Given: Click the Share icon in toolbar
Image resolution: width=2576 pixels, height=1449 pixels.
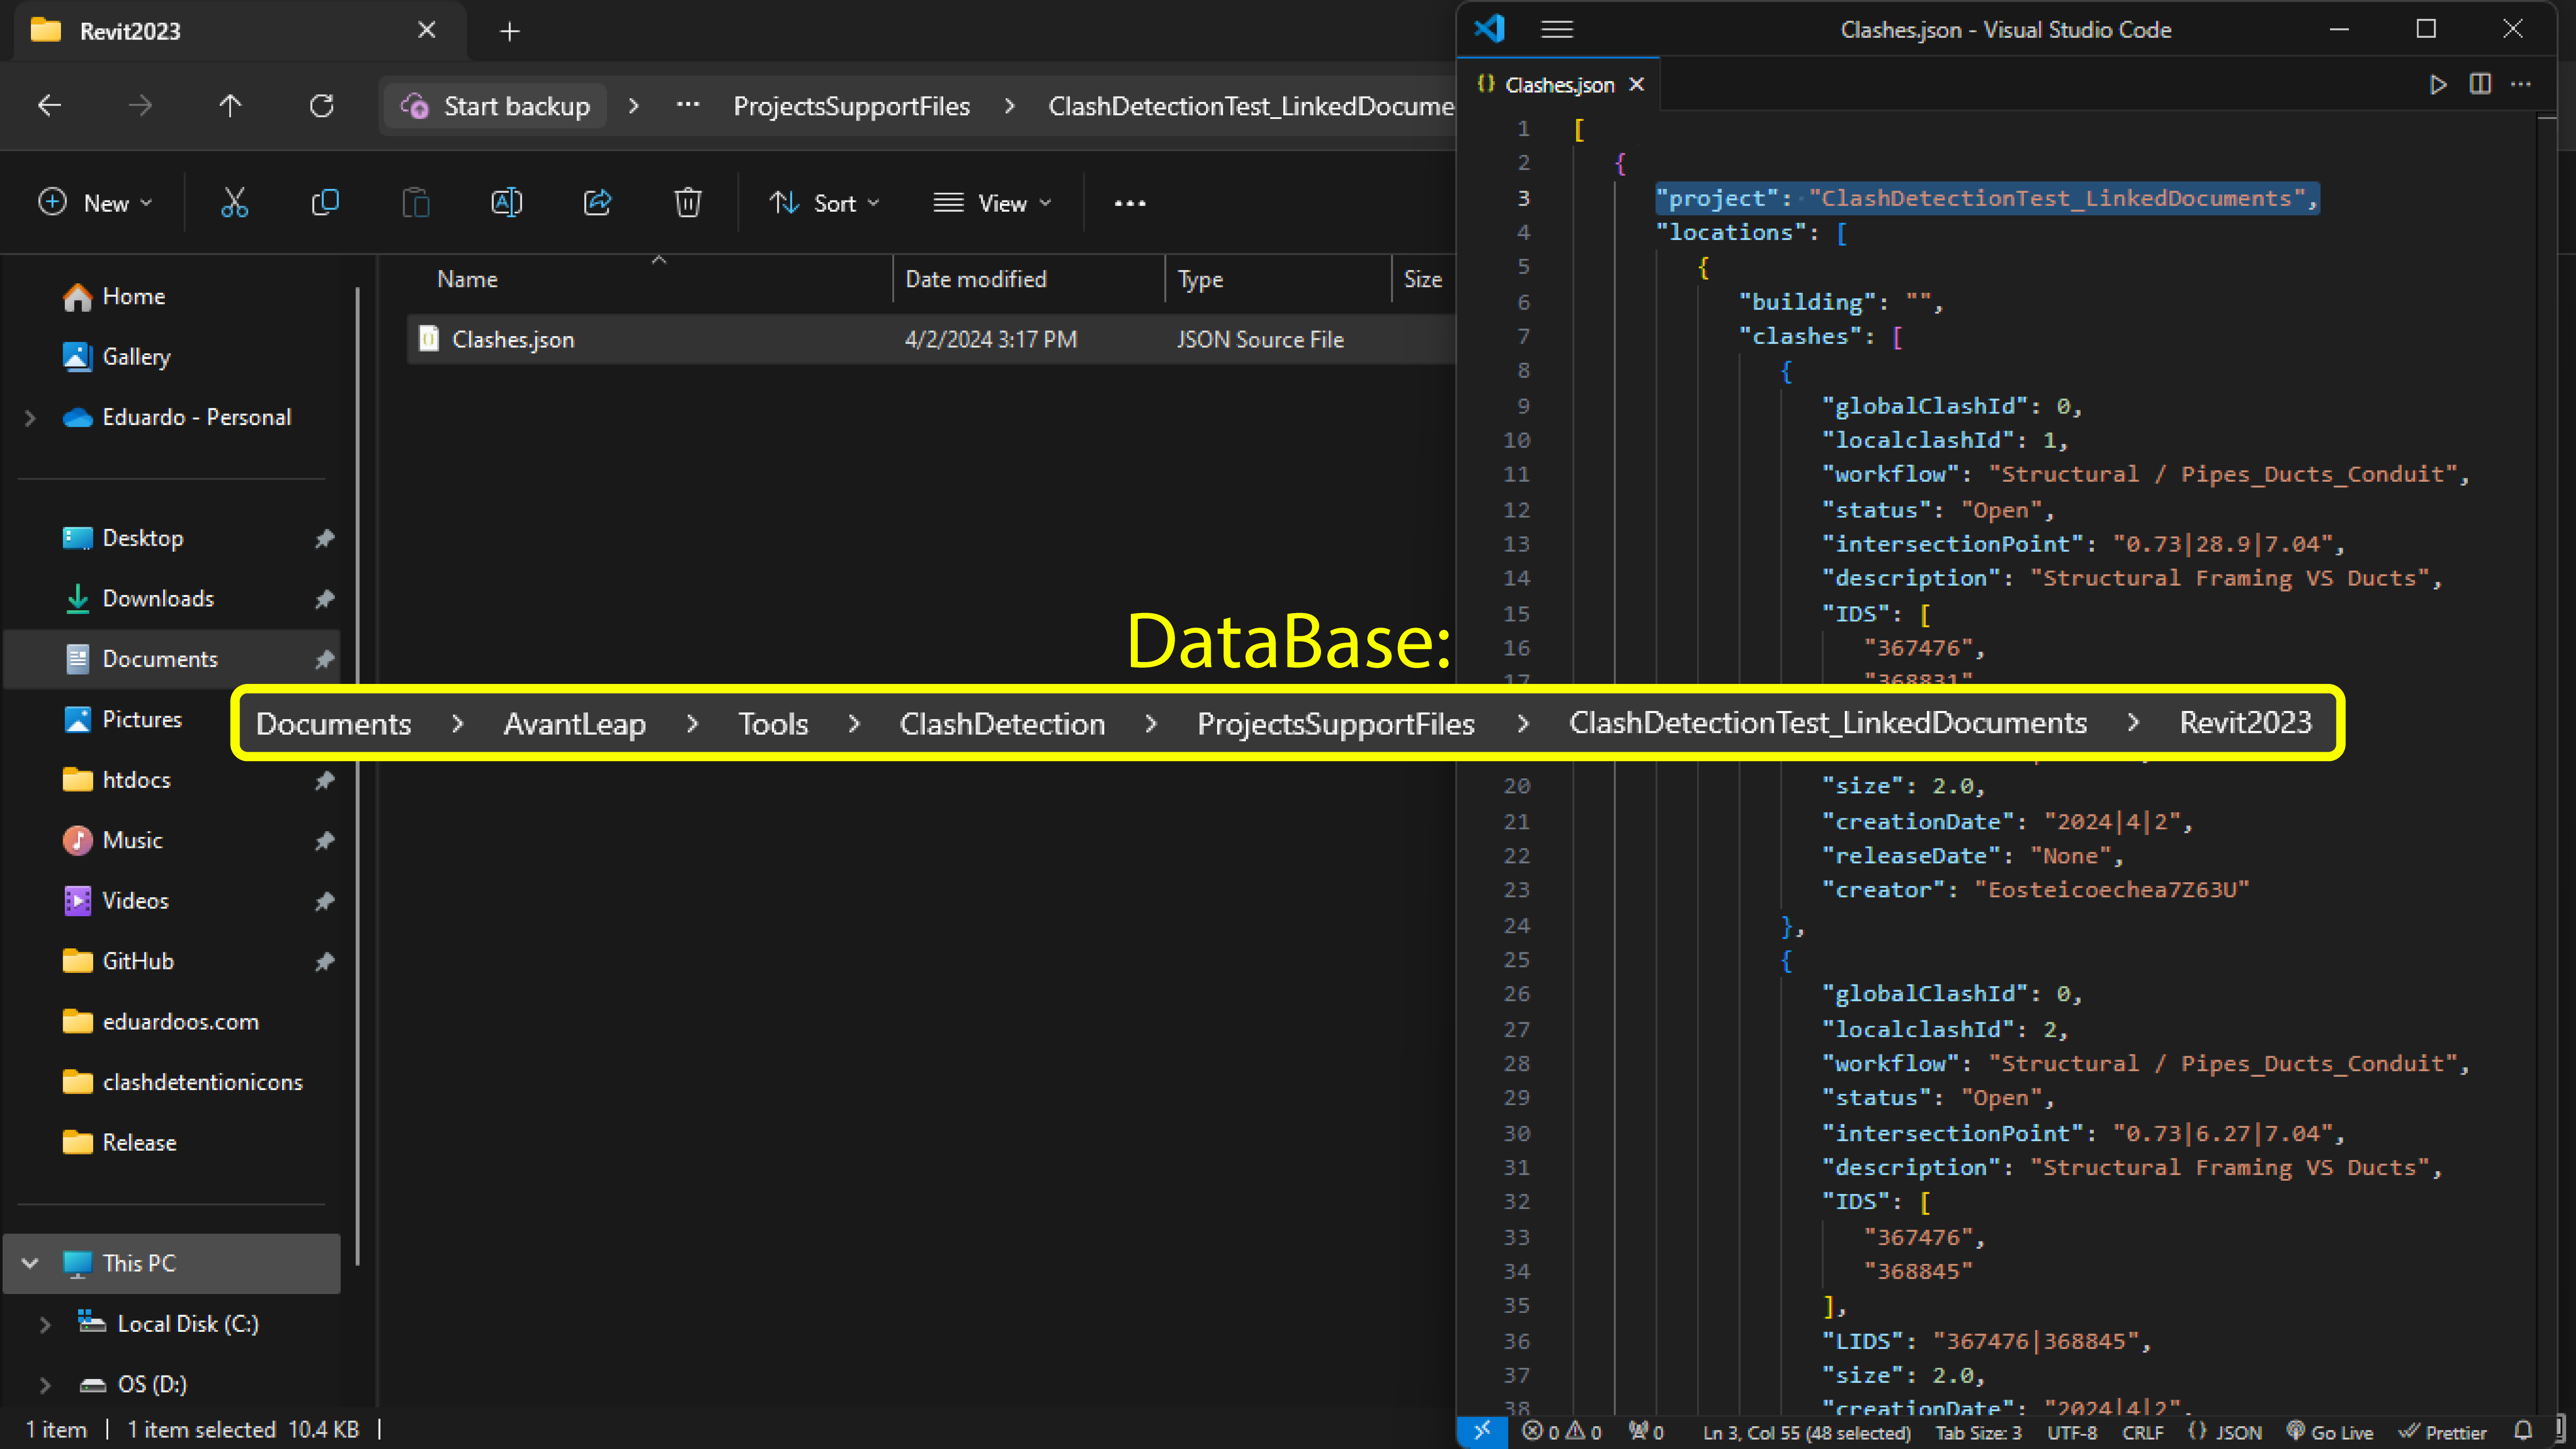Looking at the screenshot, I should tap(597, 203).
